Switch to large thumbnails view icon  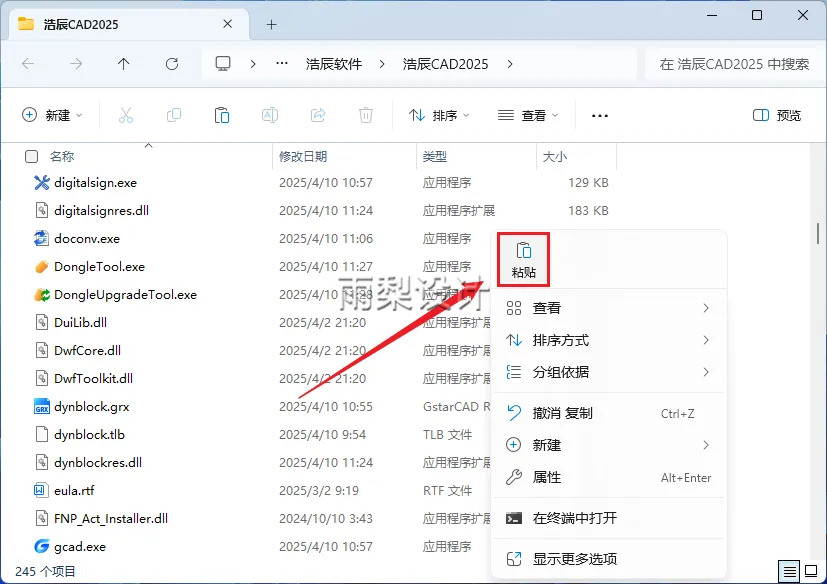811,571
